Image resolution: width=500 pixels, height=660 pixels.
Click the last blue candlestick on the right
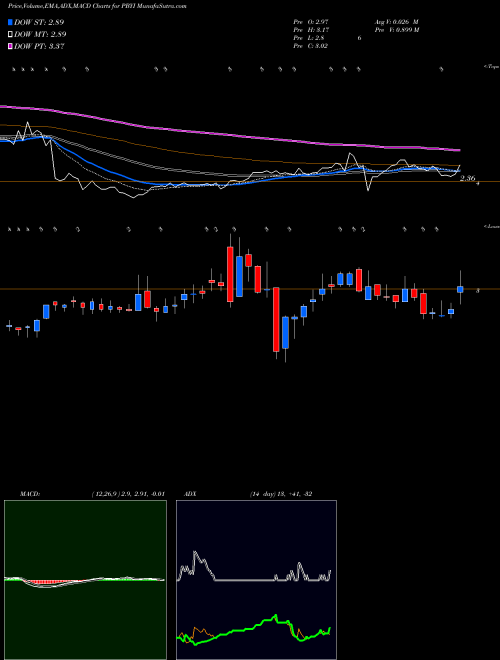pyautogui.click(x=460, y=289)
